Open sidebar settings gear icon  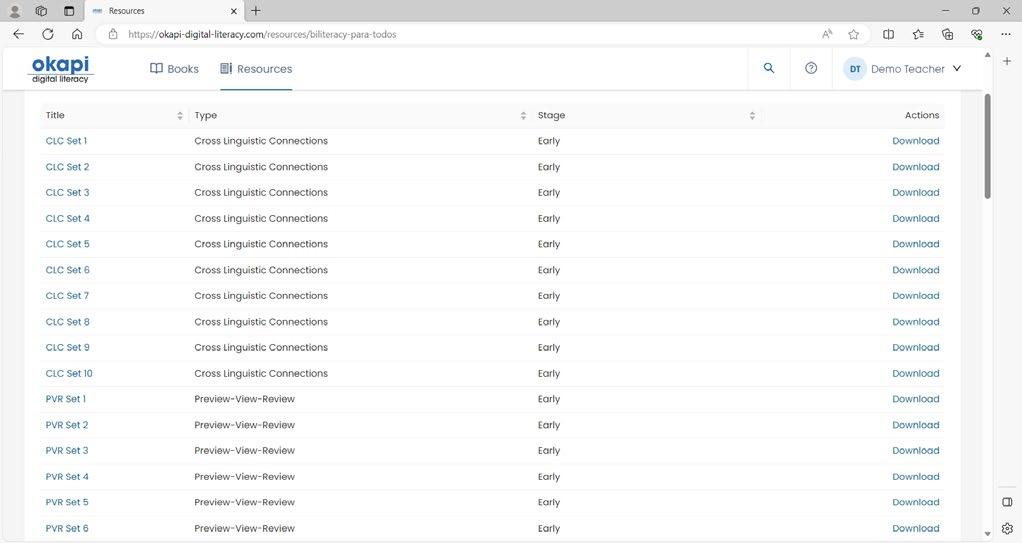tap(1007, 529)
